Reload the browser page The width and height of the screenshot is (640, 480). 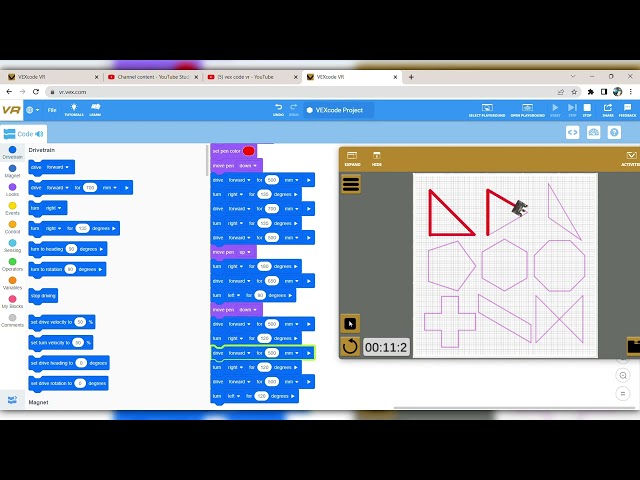pyautogui.click(x=36, y=92)
